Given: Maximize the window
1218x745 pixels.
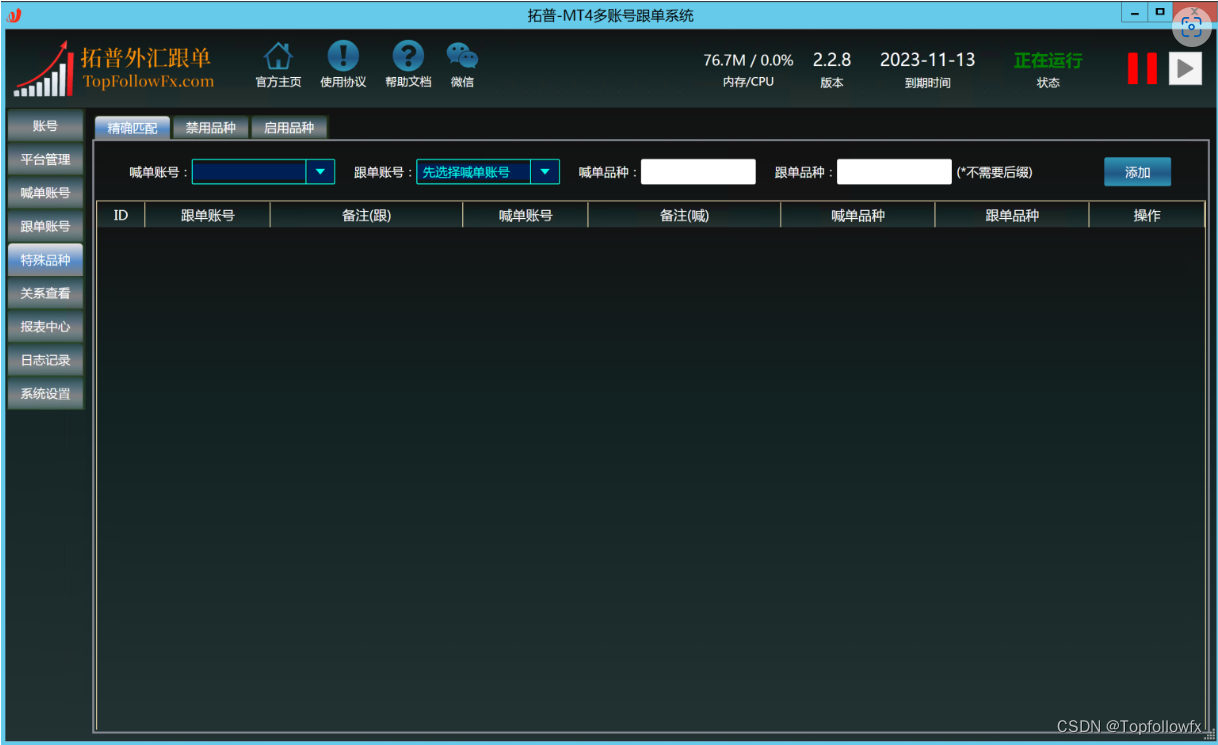Looking at the screenshot, I should [1160, 12].
